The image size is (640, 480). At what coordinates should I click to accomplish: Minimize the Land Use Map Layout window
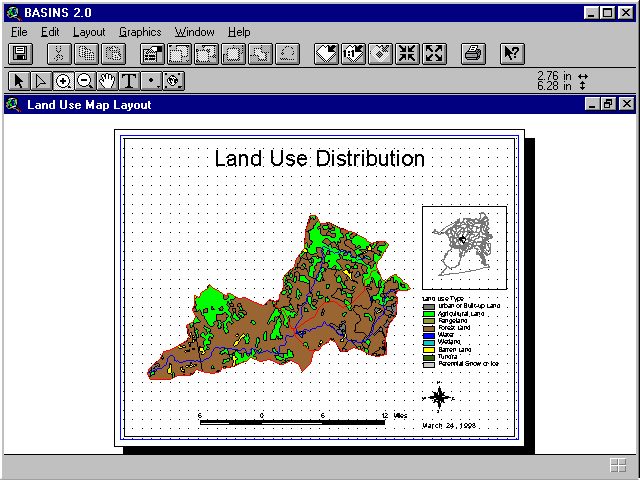[x=591, y=104]
